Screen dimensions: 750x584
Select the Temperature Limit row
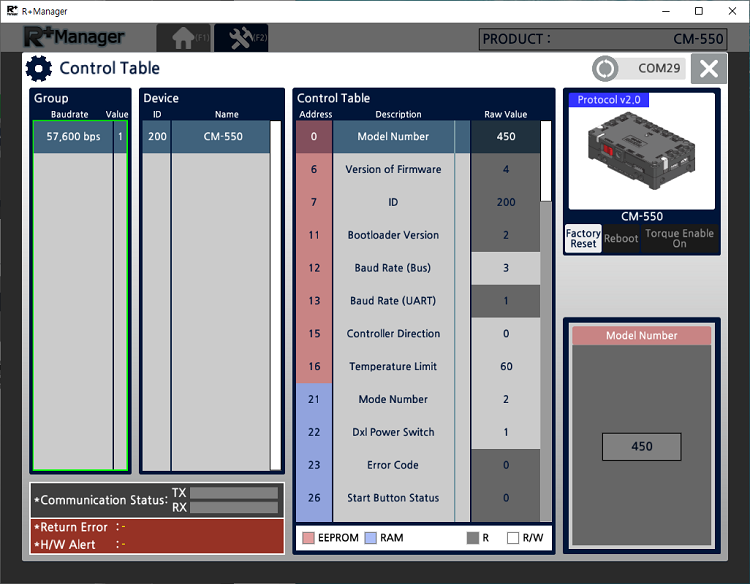pos(393,367)
